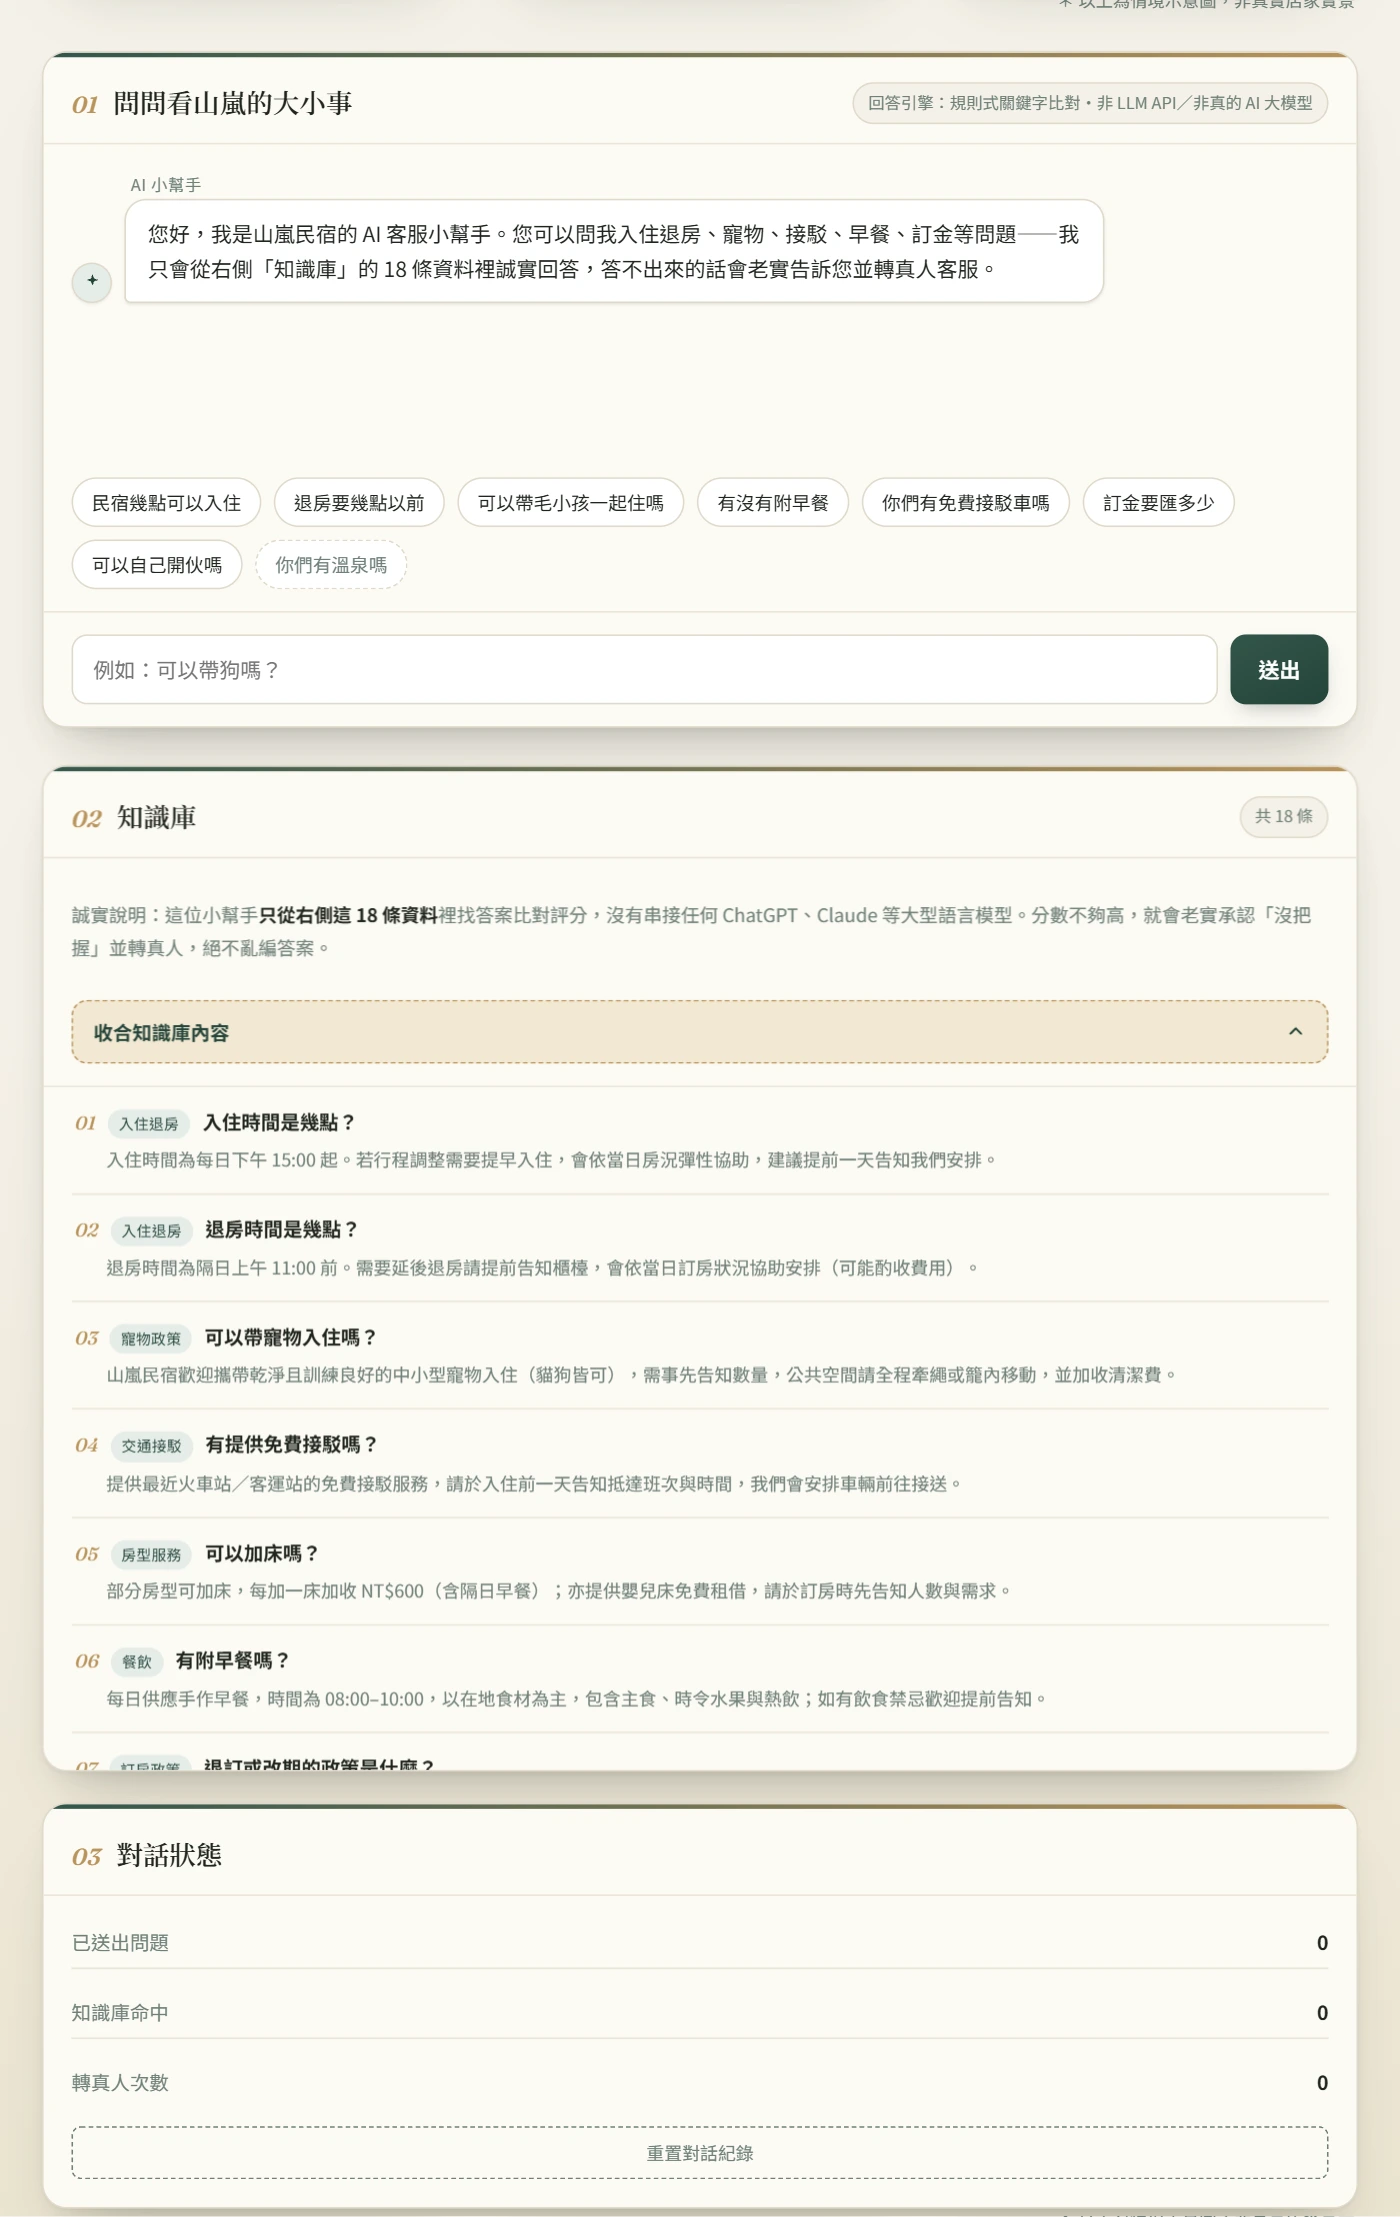Click the 房型服務 category tag

click(x=151, y=1554)
